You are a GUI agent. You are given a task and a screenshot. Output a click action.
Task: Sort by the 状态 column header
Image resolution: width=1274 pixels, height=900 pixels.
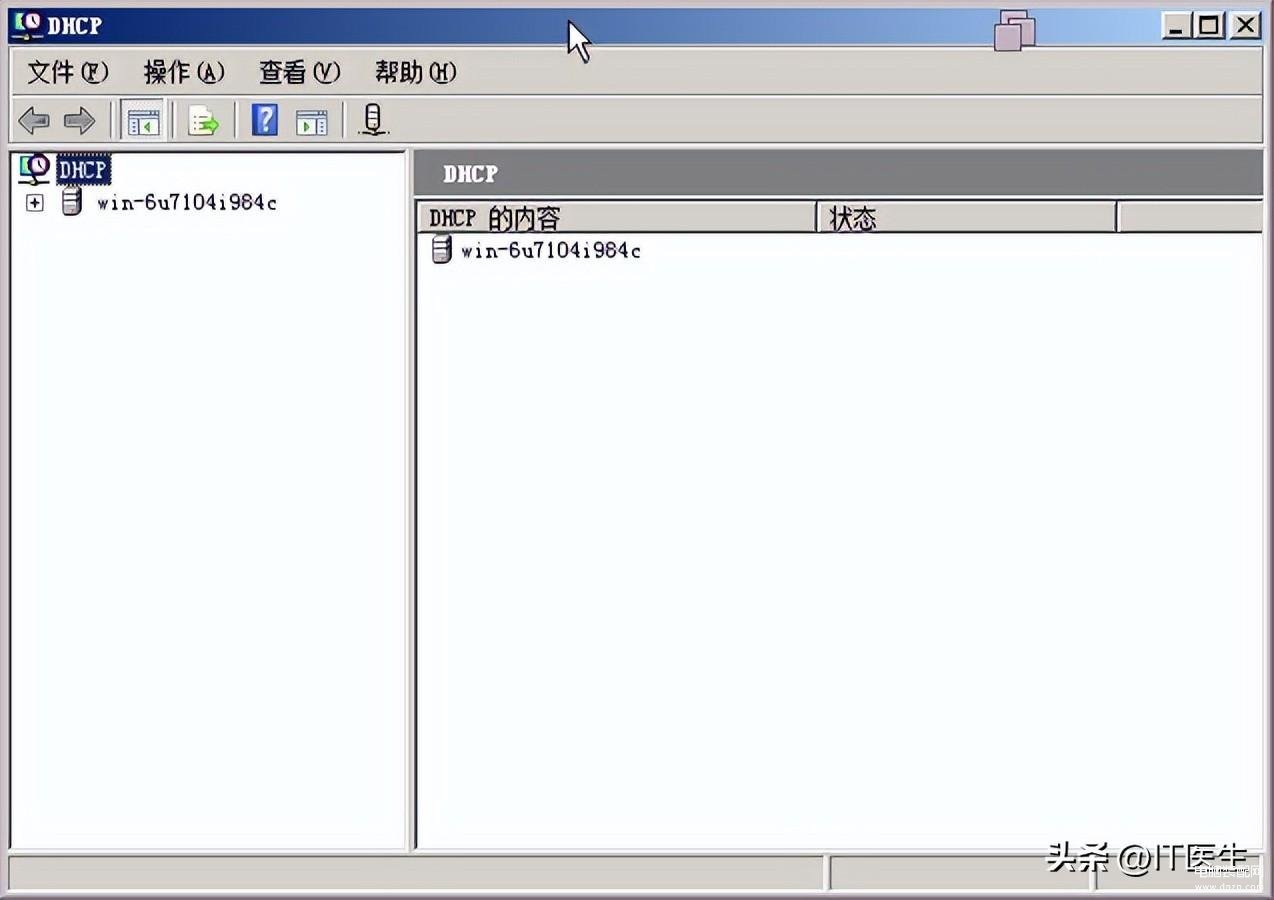pos(966,218)
